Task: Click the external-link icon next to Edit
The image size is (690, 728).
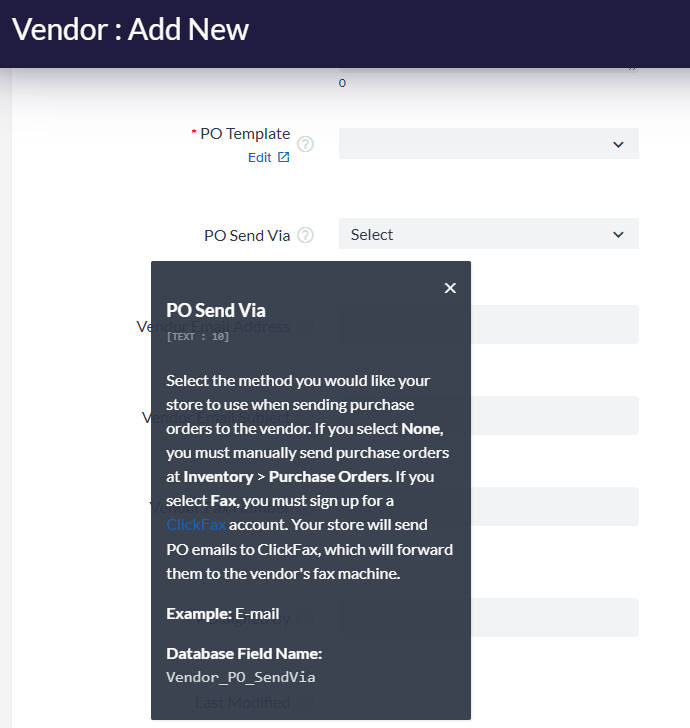Action: coord(284,157)
